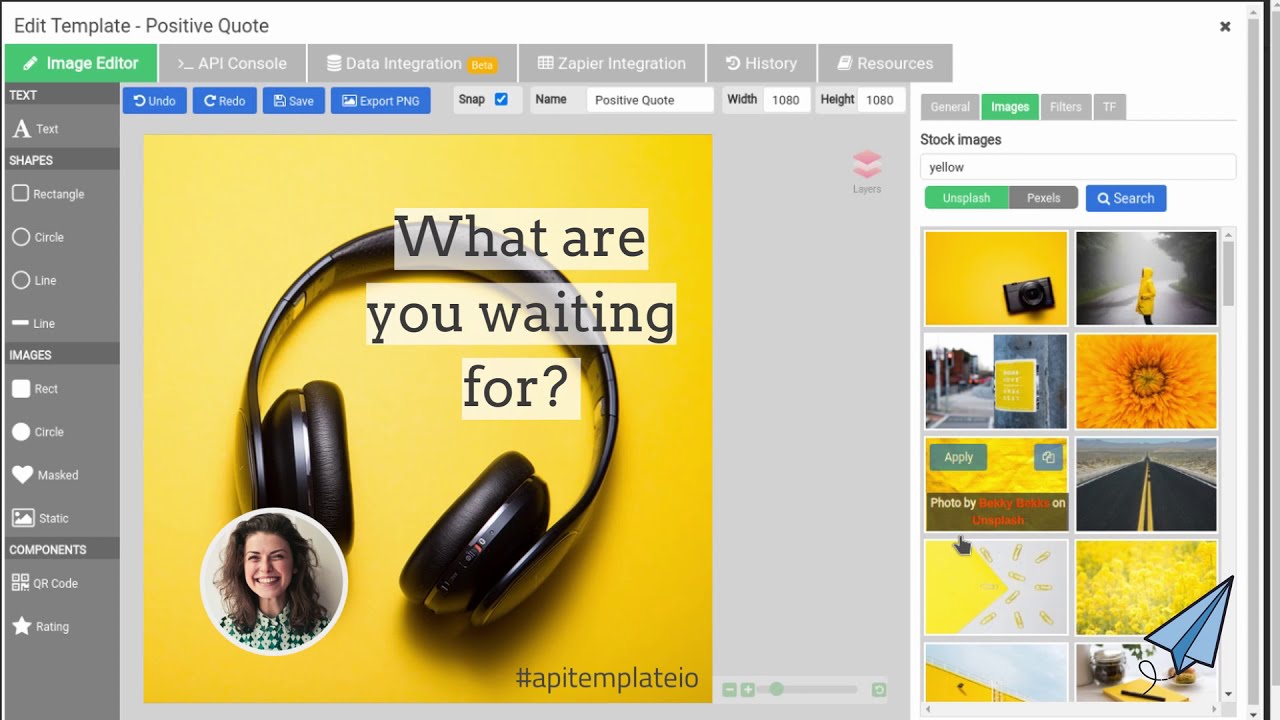The image size is (1280, 720).
Task: Toggle the Snap checkbox
Action: (x=501, y=99)
